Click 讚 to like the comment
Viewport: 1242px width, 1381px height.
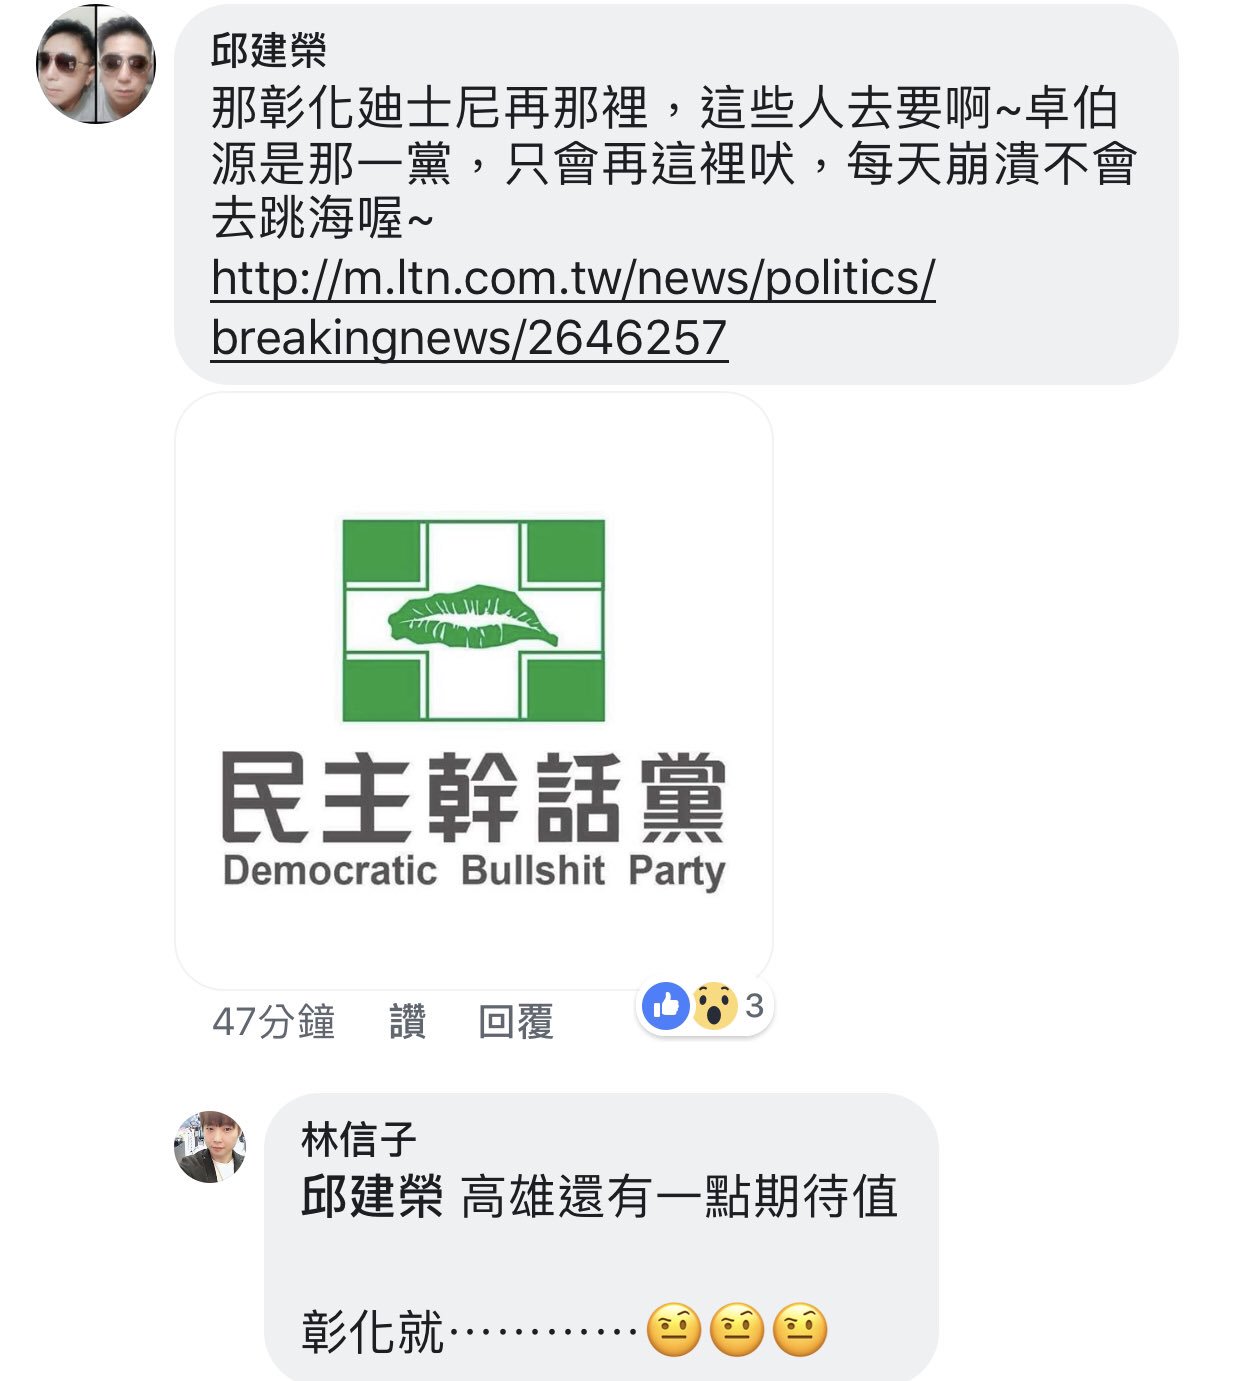point(407,1022)
